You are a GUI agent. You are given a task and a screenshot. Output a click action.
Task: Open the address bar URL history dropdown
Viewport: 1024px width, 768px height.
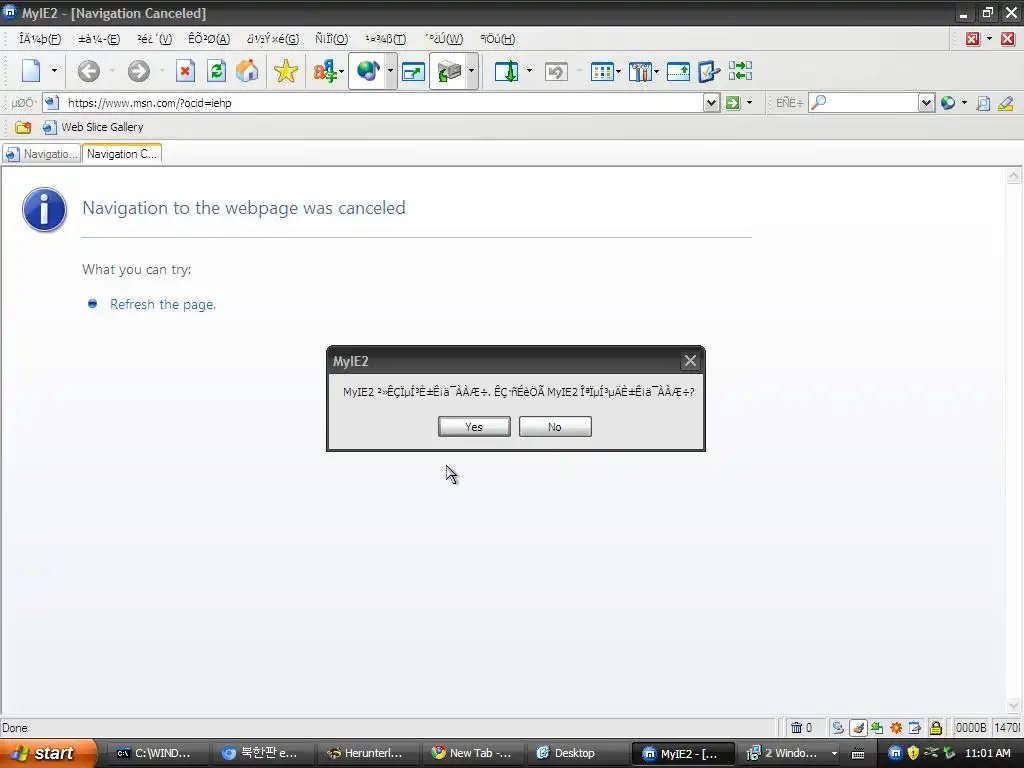[711, 103]
